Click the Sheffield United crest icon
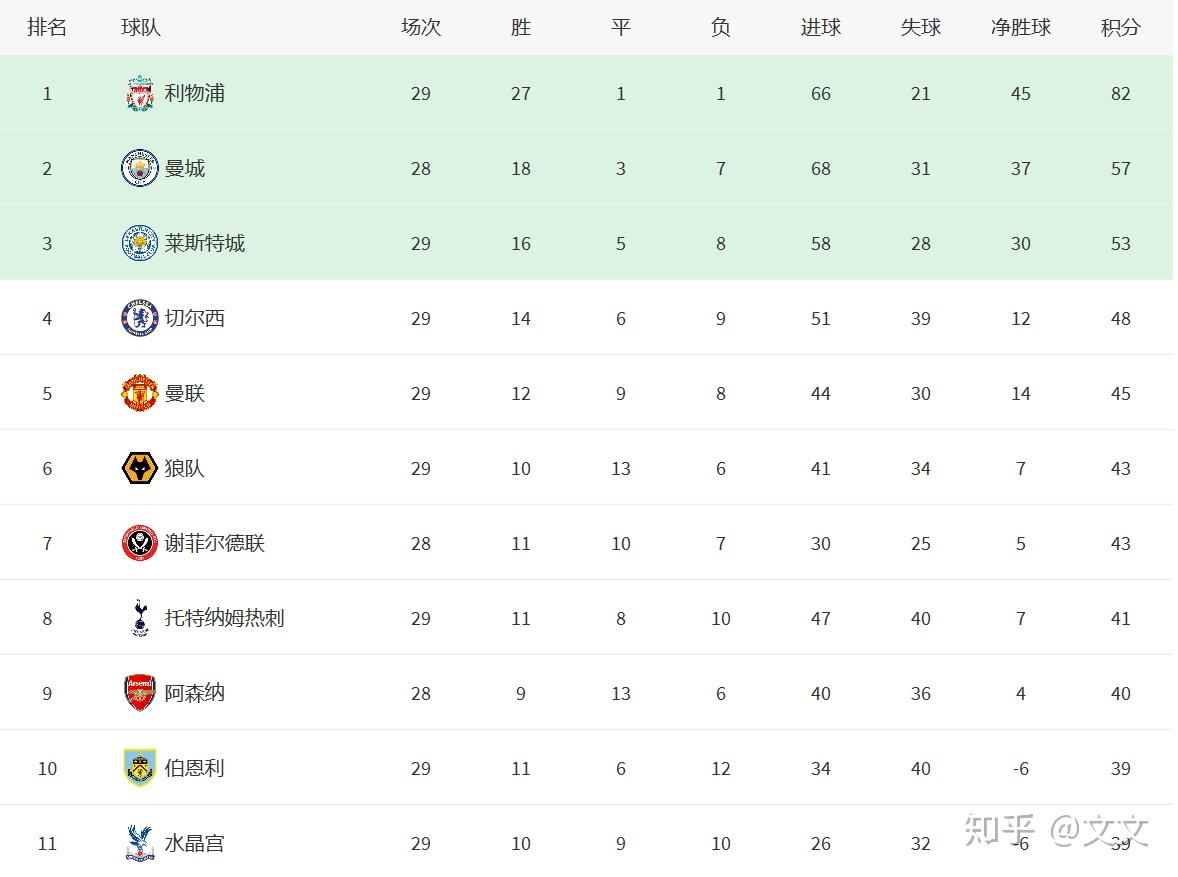Screen dimensions: 1178x877 [140, 543]
